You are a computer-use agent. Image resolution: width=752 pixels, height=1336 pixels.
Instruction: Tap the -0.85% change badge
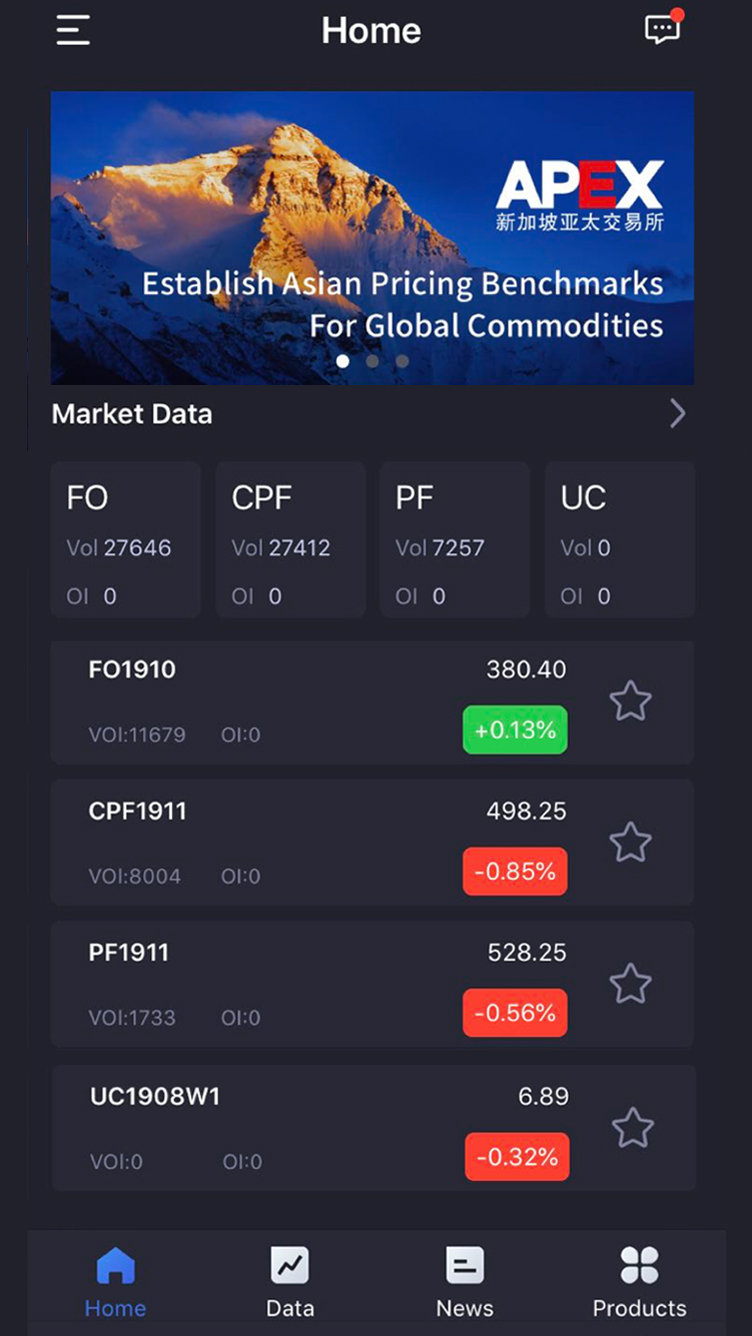point(515,872)
